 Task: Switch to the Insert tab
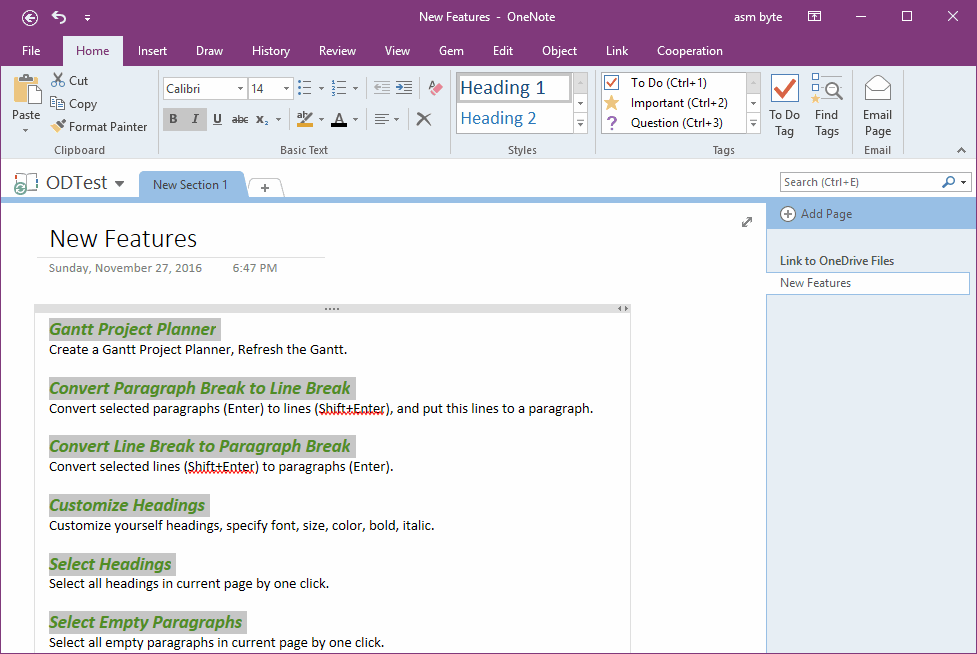pos(152,51)
